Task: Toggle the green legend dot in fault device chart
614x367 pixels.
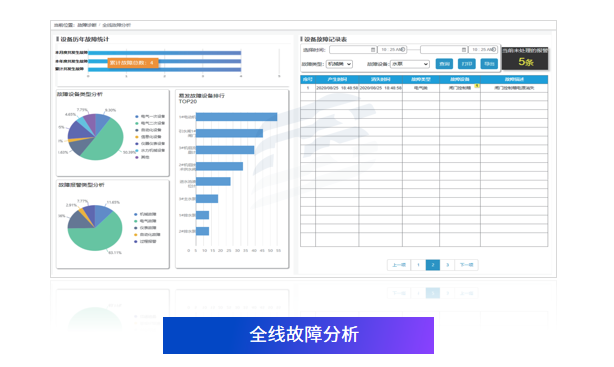Action: pos(137,123)
